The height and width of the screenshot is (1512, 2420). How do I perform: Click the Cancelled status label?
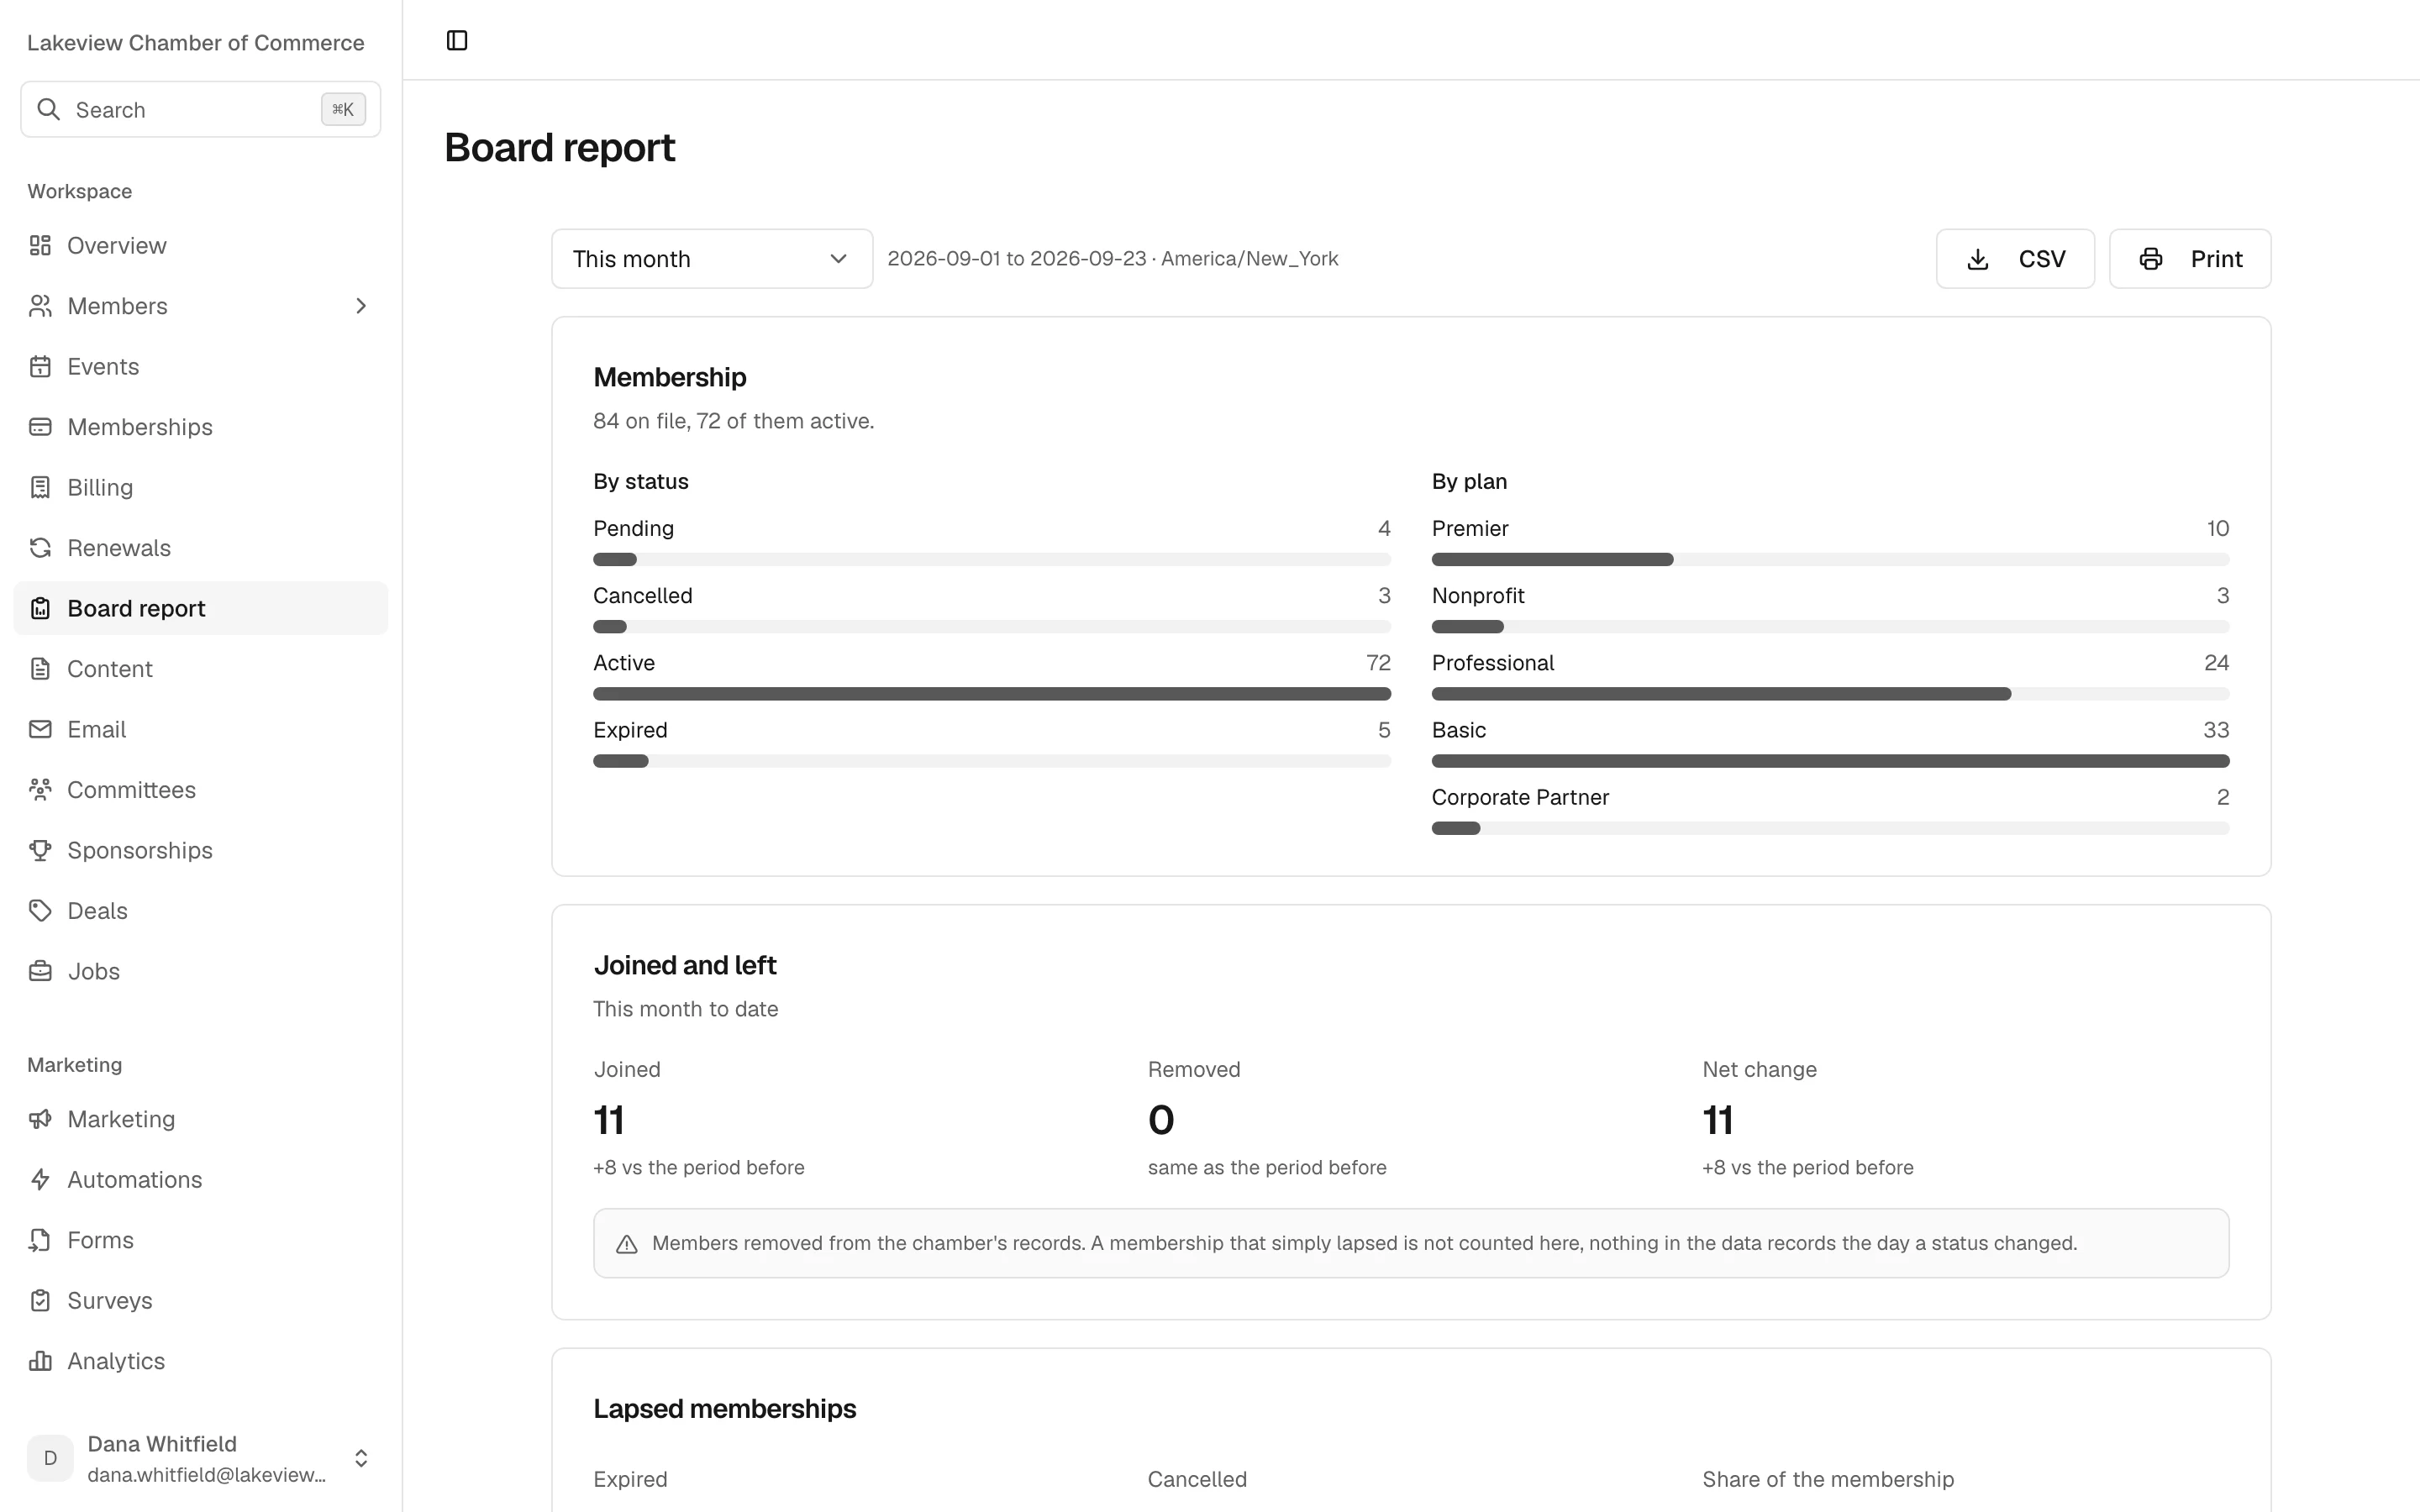click(642, 596)
